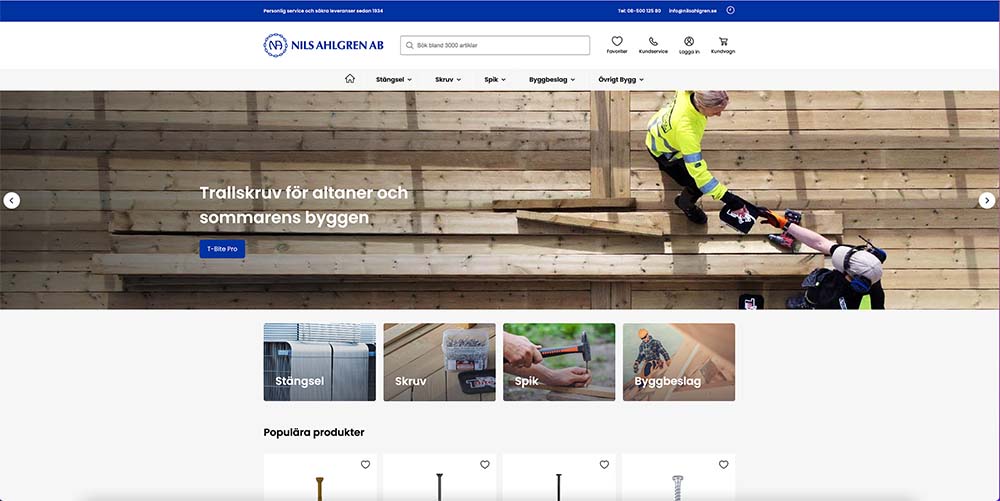1000x501 pixels.
Task: Toggle favorite heart on fourth product
Action: [x=724, y=465]
